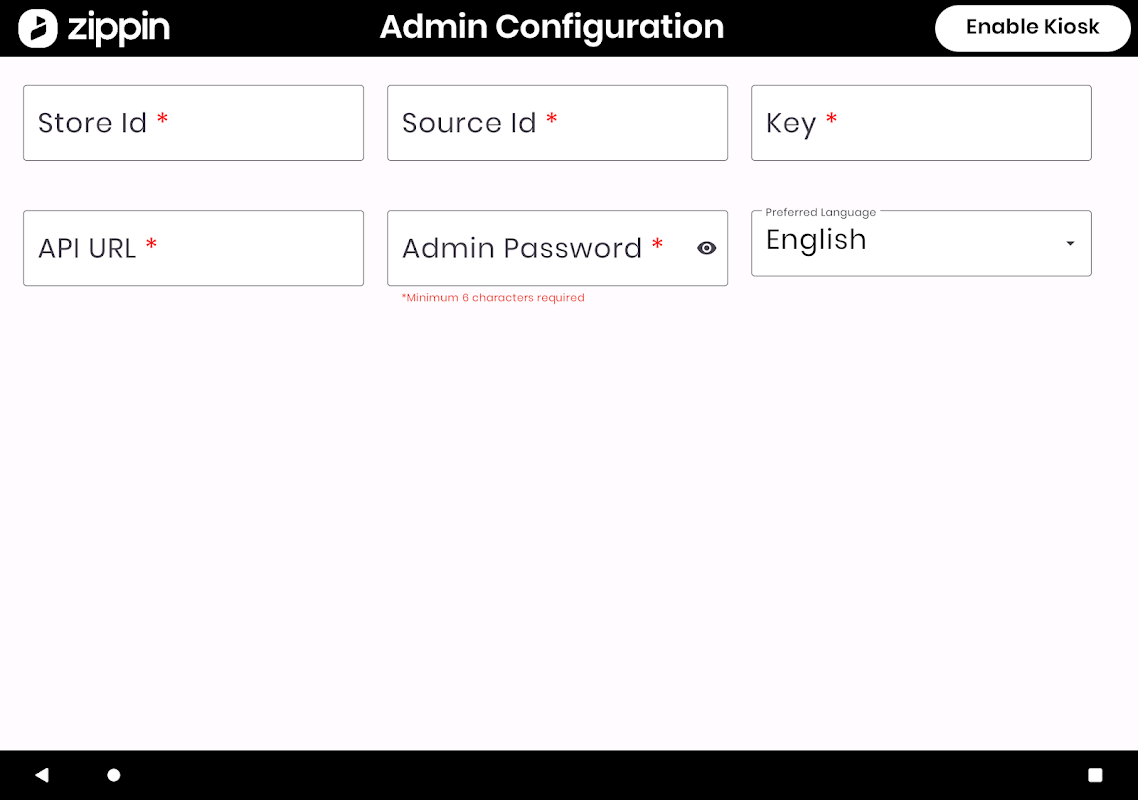The height and width of the screenshot is (800, 1138).
Task: Show the admin password with eye icon
Action: click(x=707, y=248)
